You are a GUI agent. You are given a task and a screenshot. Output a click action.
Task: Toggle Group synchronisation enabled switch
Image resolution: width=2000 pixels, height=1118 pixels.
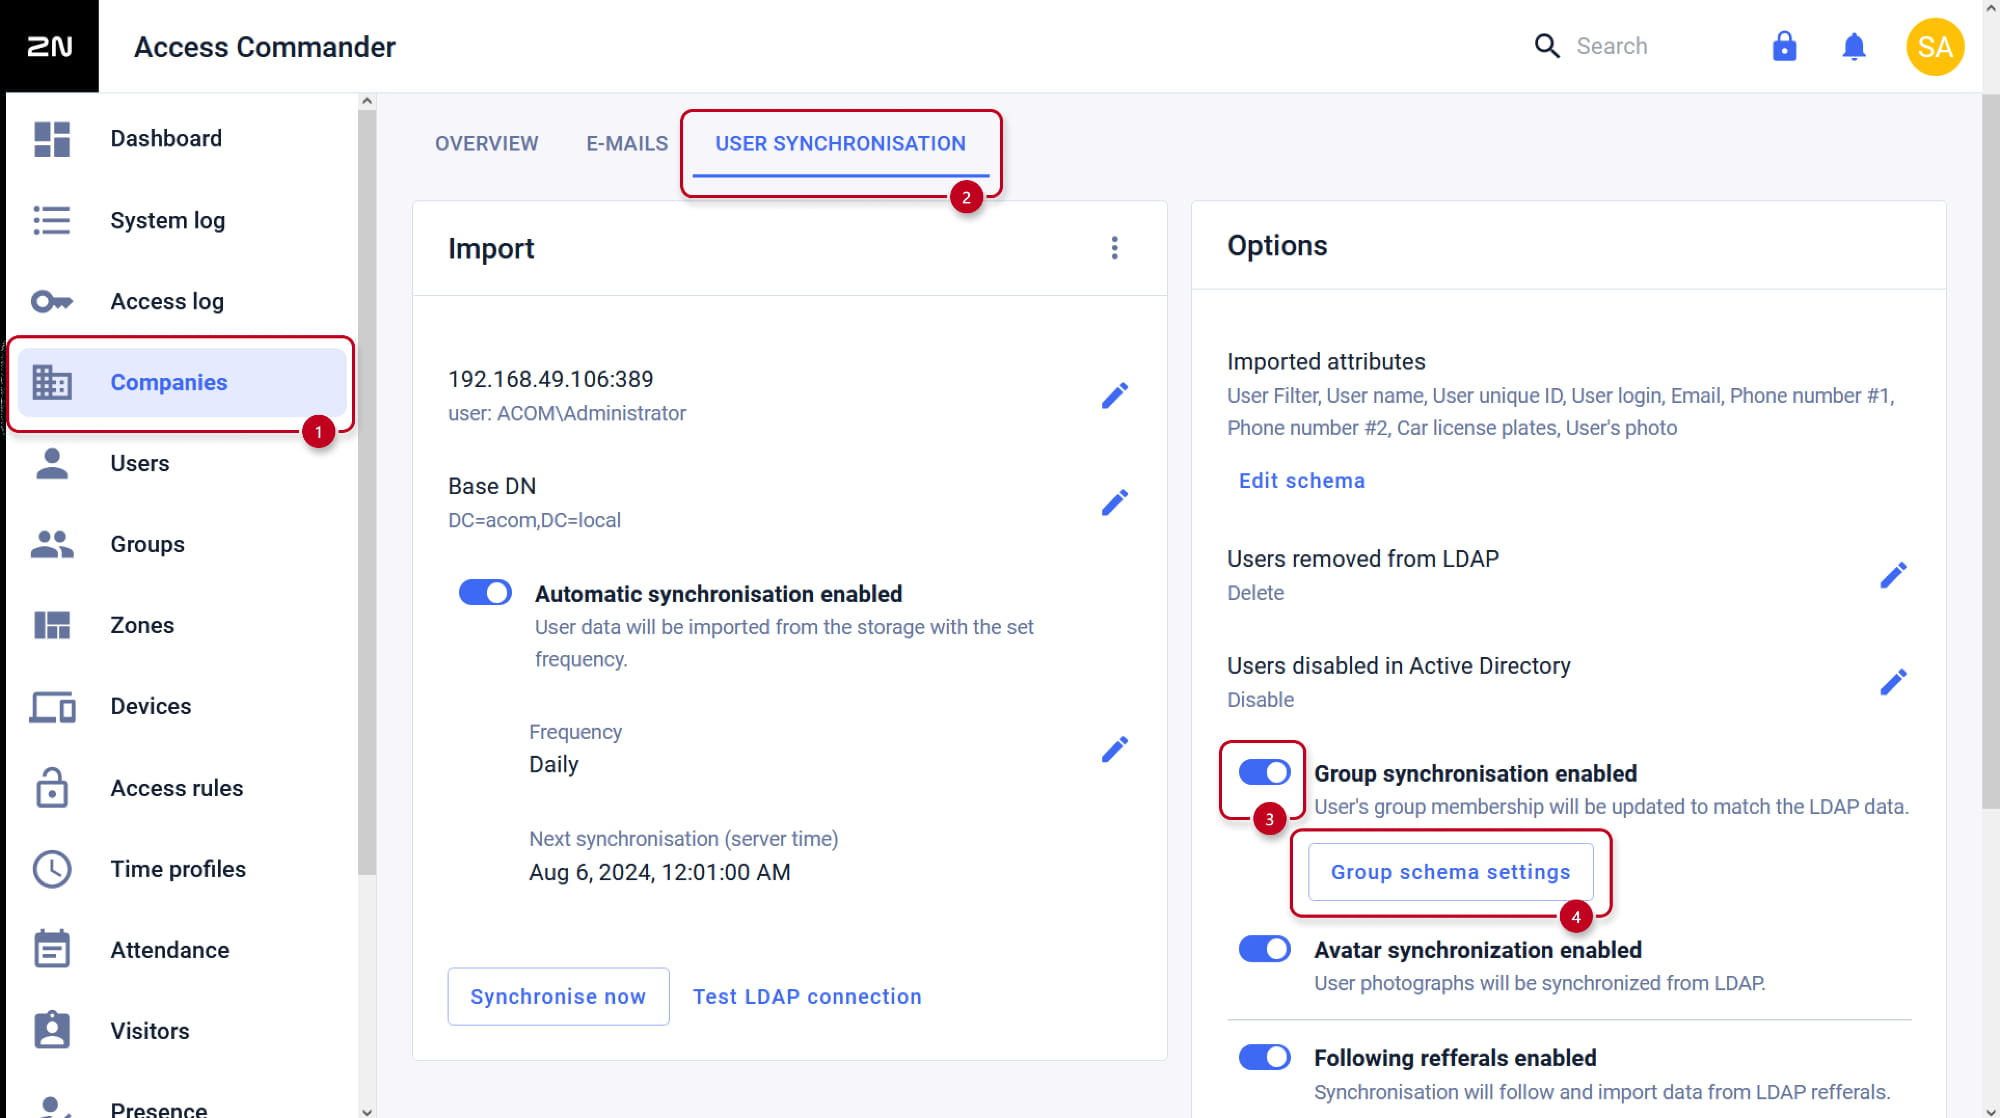(x=1264, y=772)
